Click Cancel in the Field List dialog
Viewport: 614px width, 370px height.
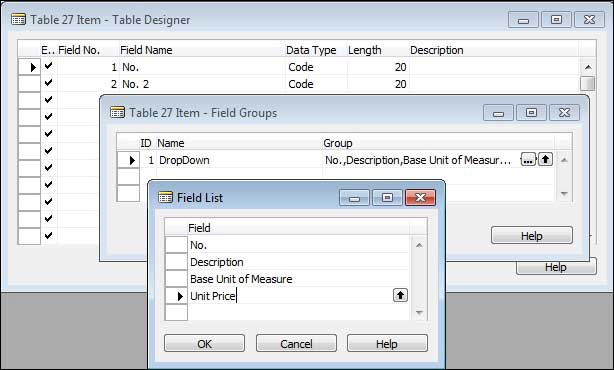pyautogui.click(x=296, y=343)
